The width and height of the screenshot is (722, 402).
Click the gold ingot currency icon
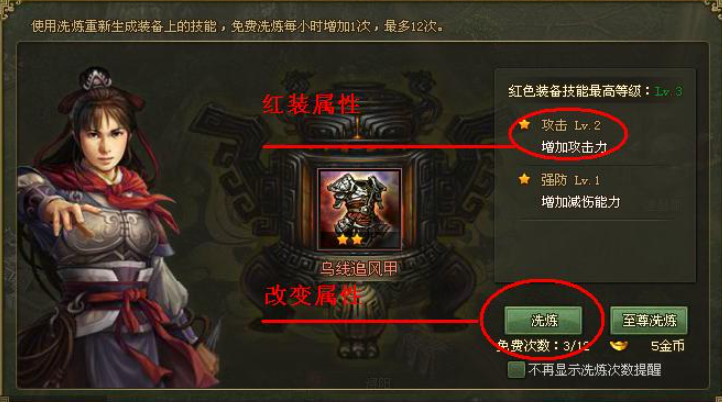click(618, 345)
